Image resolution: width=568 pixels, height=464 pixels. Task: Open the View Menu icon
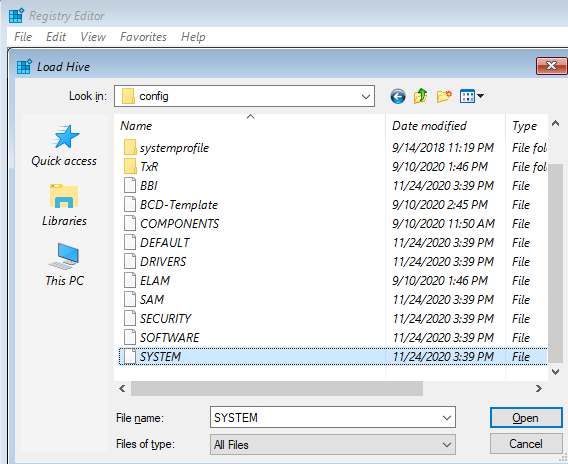tap(467, 96)
